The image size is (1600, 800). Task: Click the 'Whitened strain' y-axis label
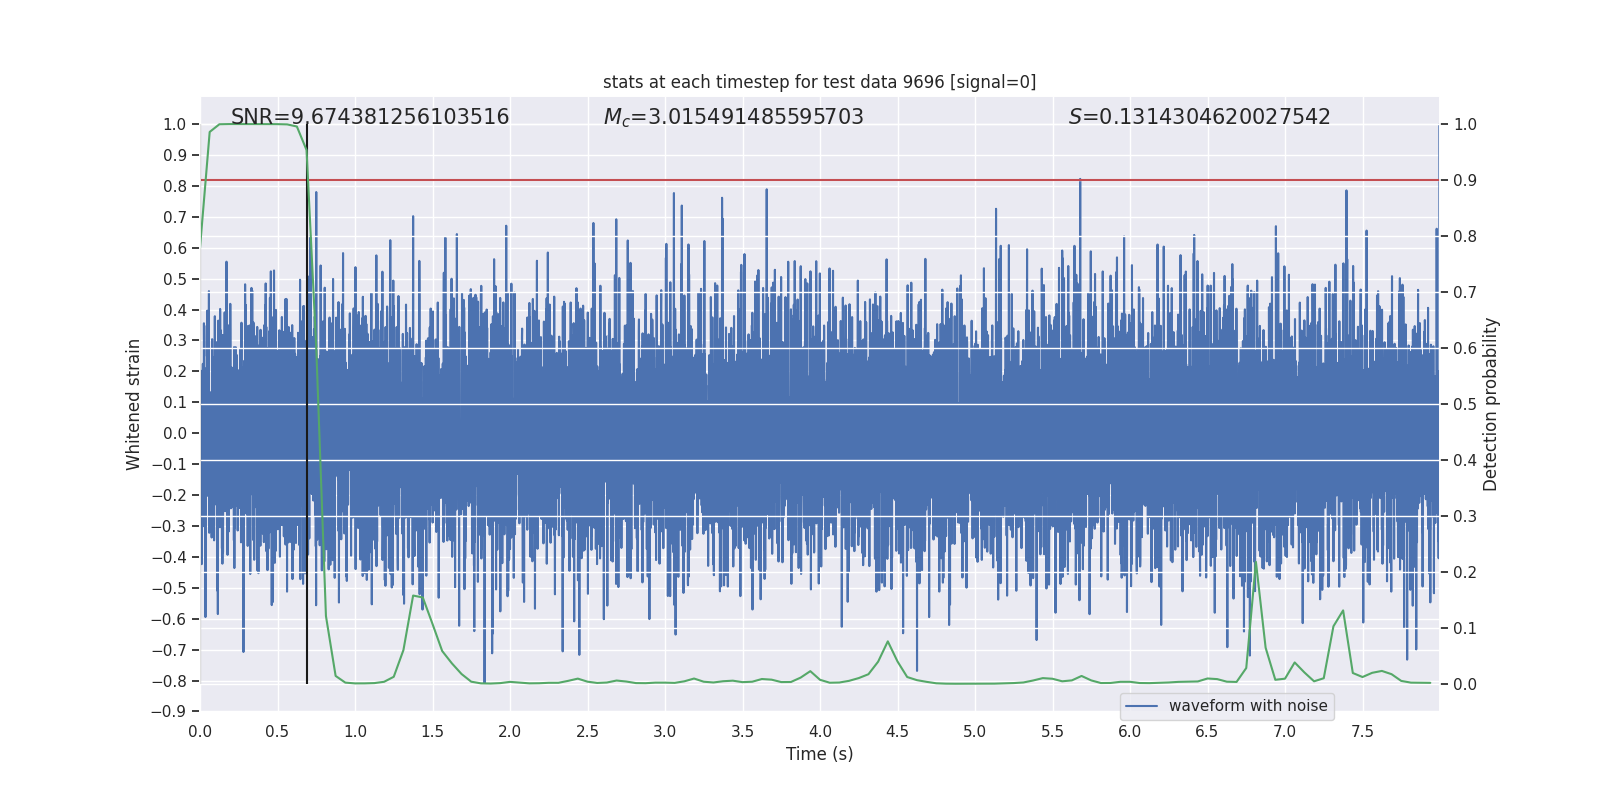[133, 404]
